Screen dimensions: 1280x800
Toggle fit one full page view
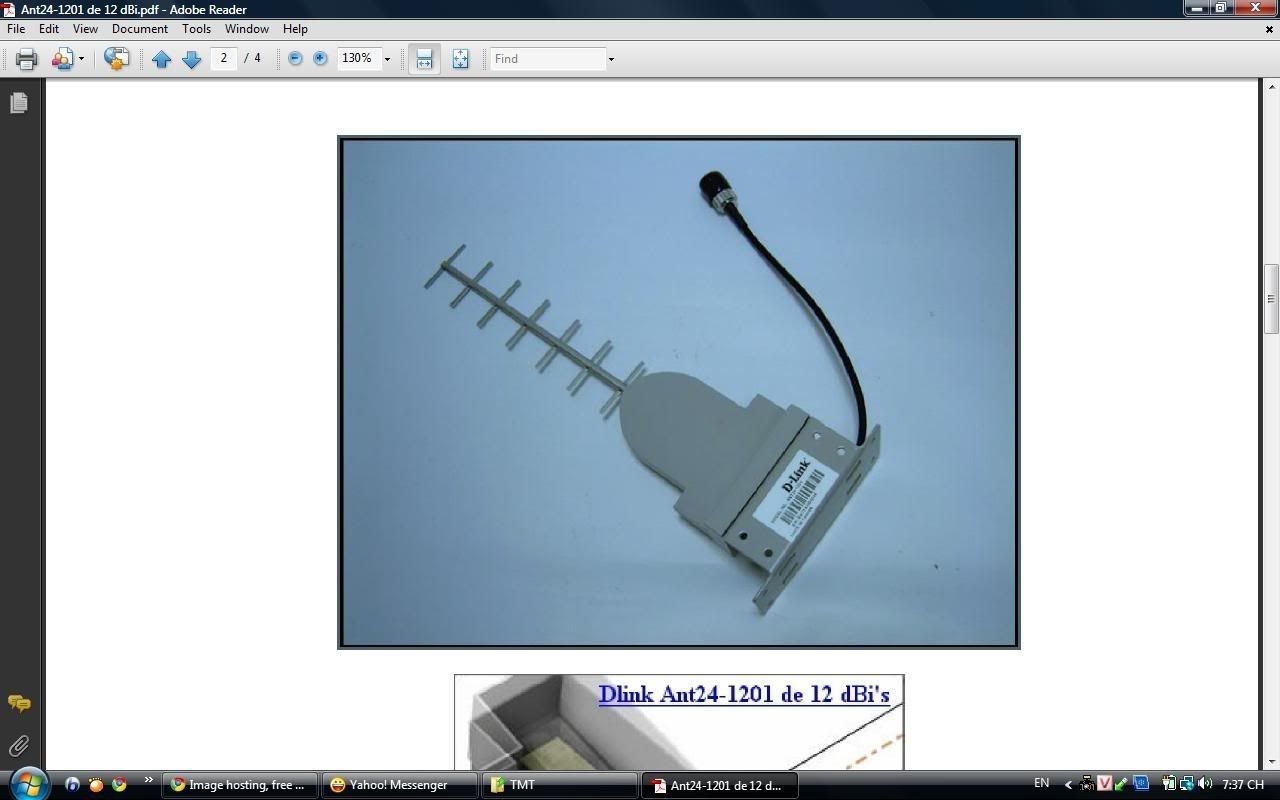point(460,59)
